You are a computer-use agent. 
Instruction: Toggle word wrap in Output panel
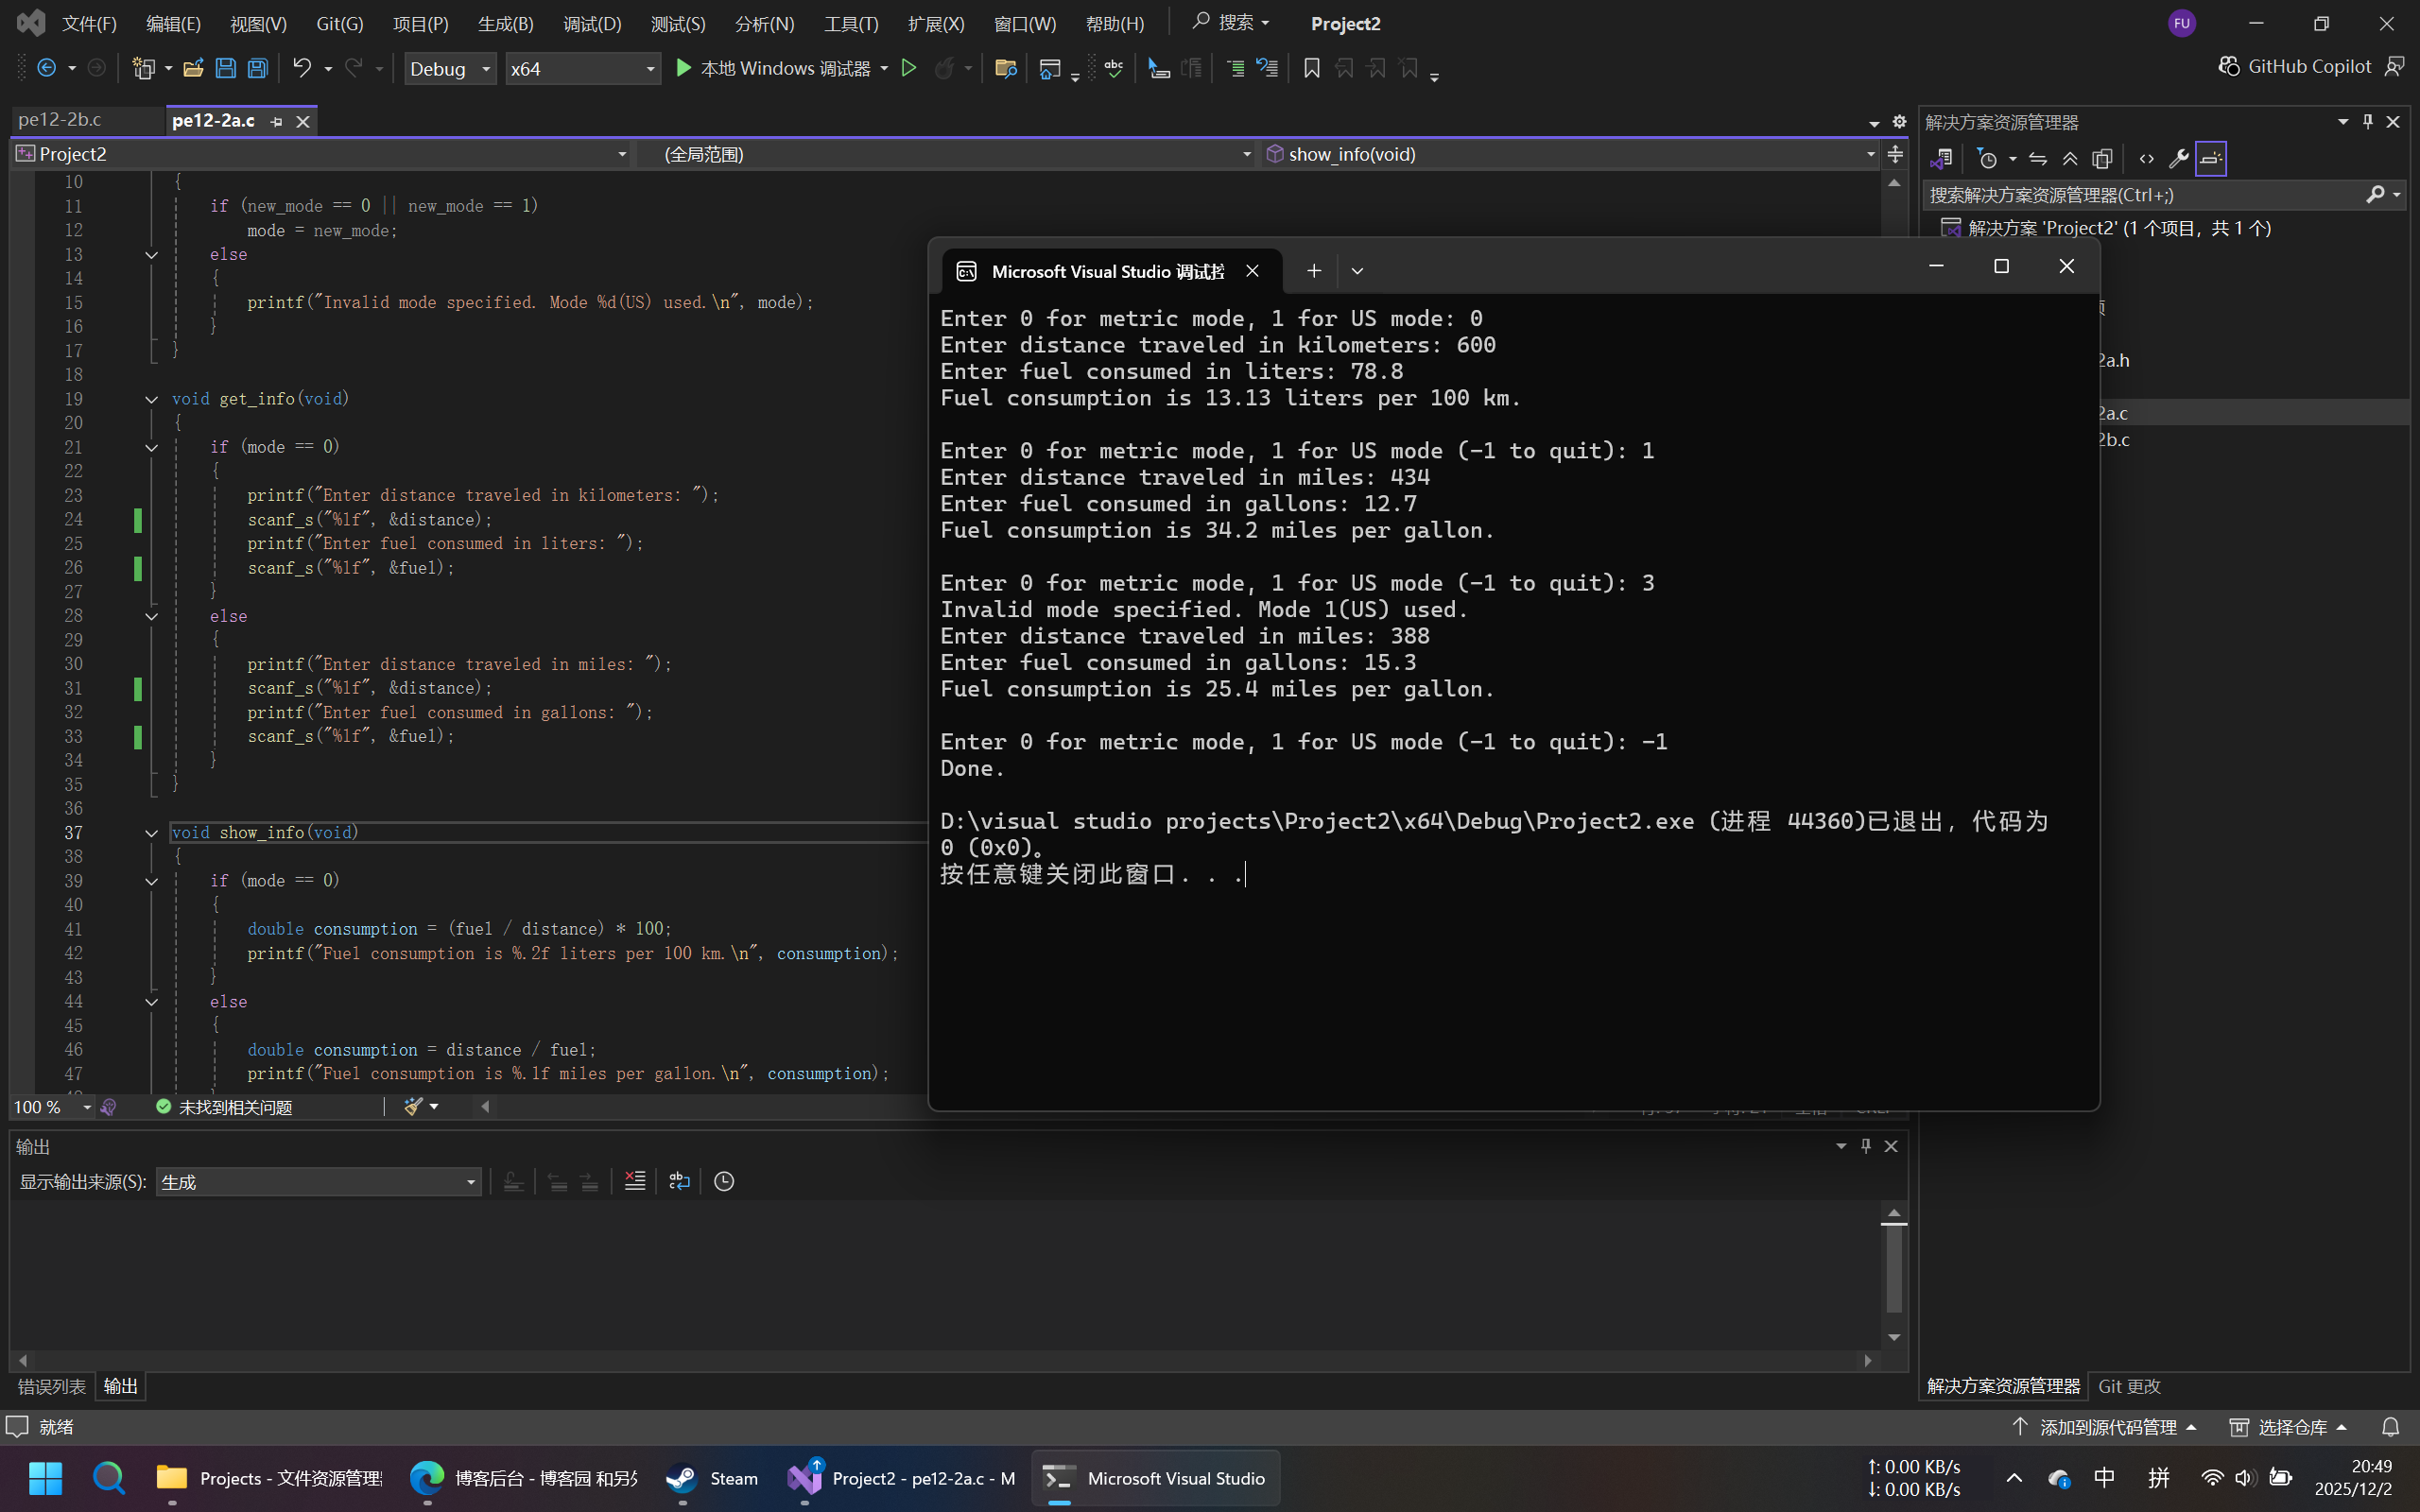[679, 1181]
